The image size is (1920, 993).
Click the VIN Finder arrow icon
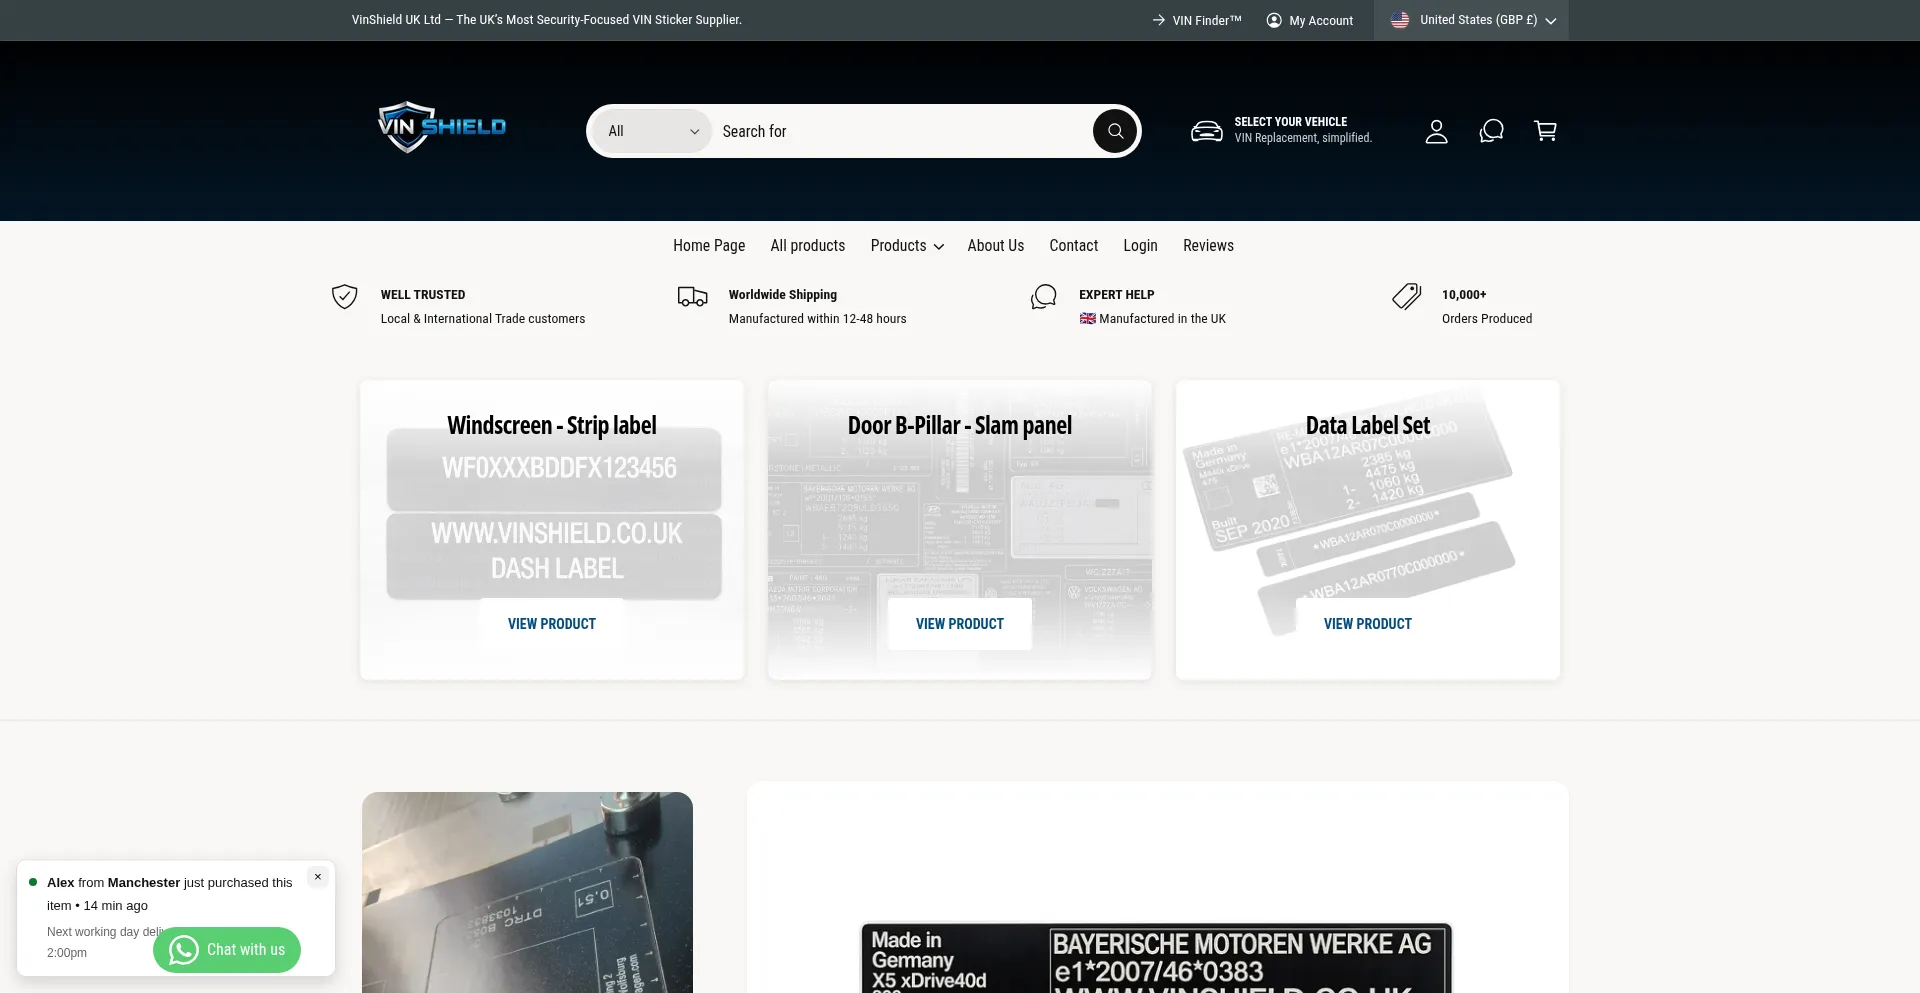tap(1158, 20)
